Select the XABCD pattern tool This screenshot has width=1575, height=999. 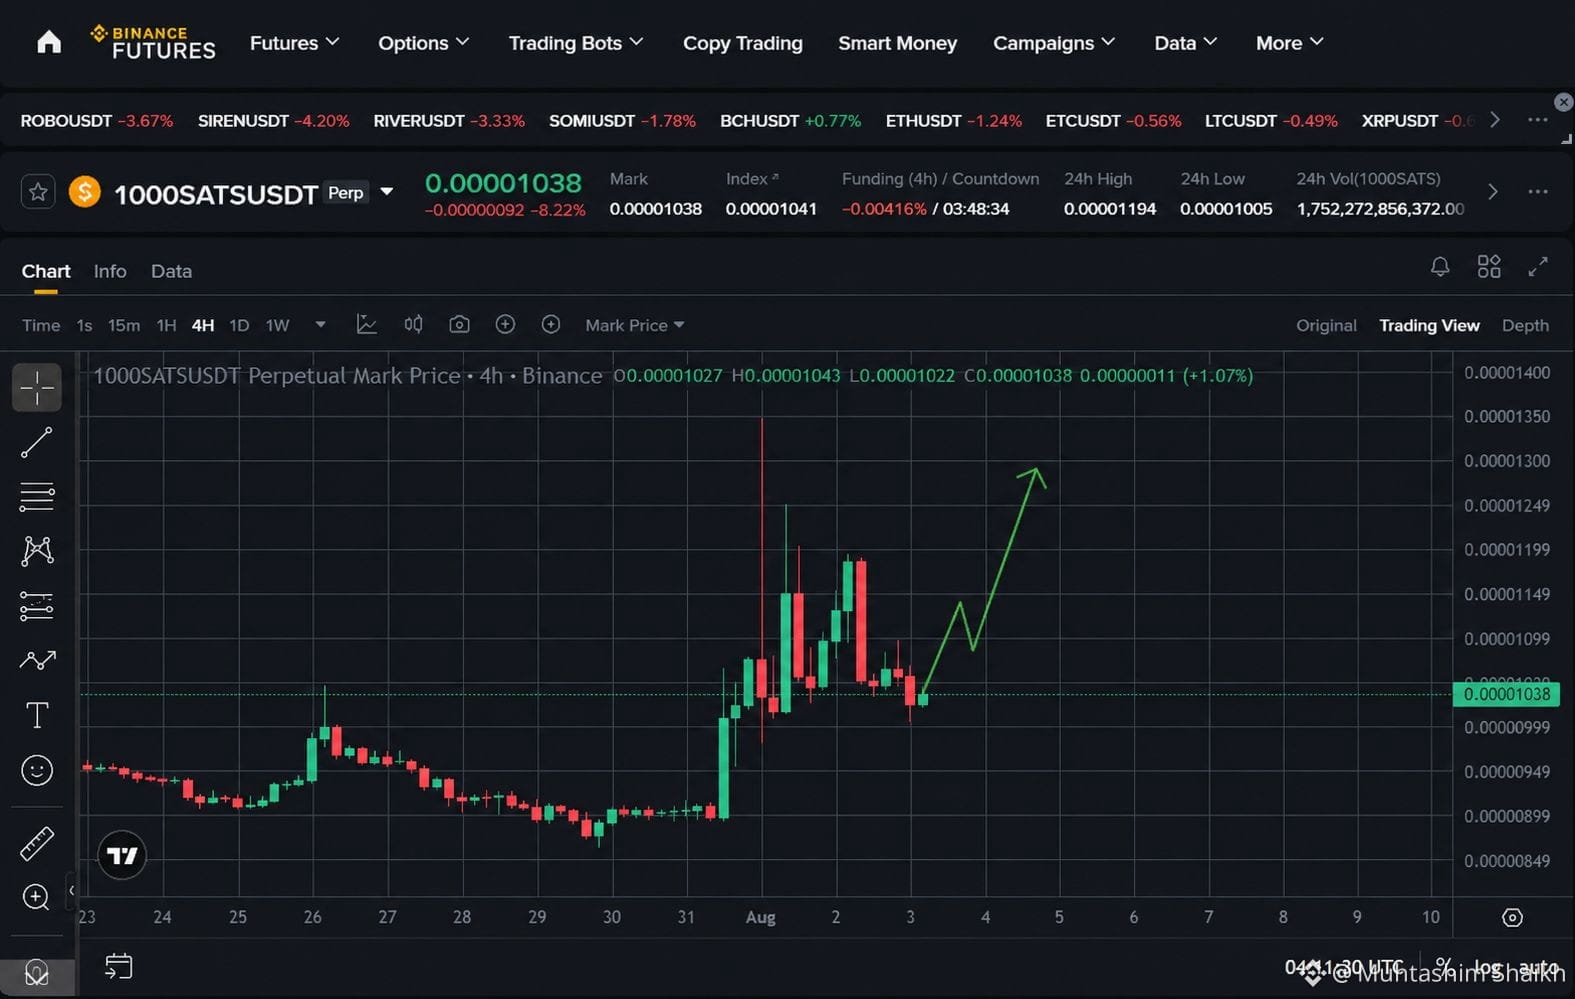tap(37, 550)
